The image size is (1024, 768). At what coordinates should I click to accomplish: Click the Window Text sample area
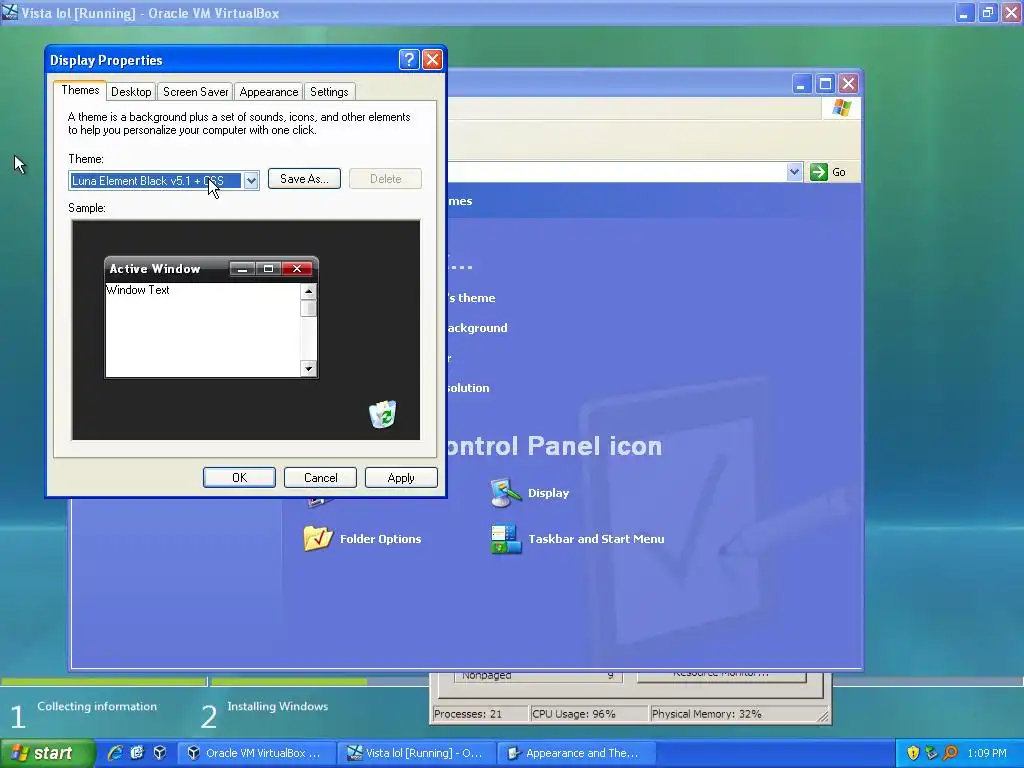pyautogui.click(x=202, y=330)
